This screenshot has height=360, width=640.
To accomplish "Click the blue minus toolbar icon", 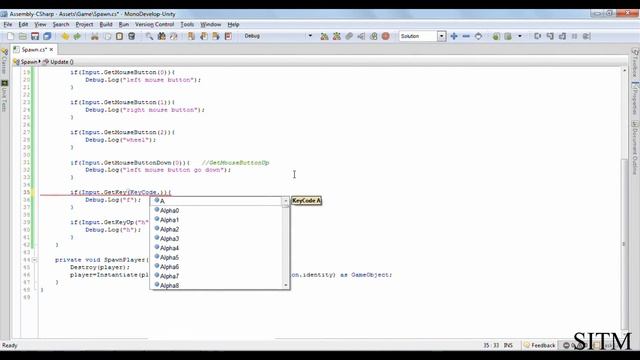I will tap(466, 36).
